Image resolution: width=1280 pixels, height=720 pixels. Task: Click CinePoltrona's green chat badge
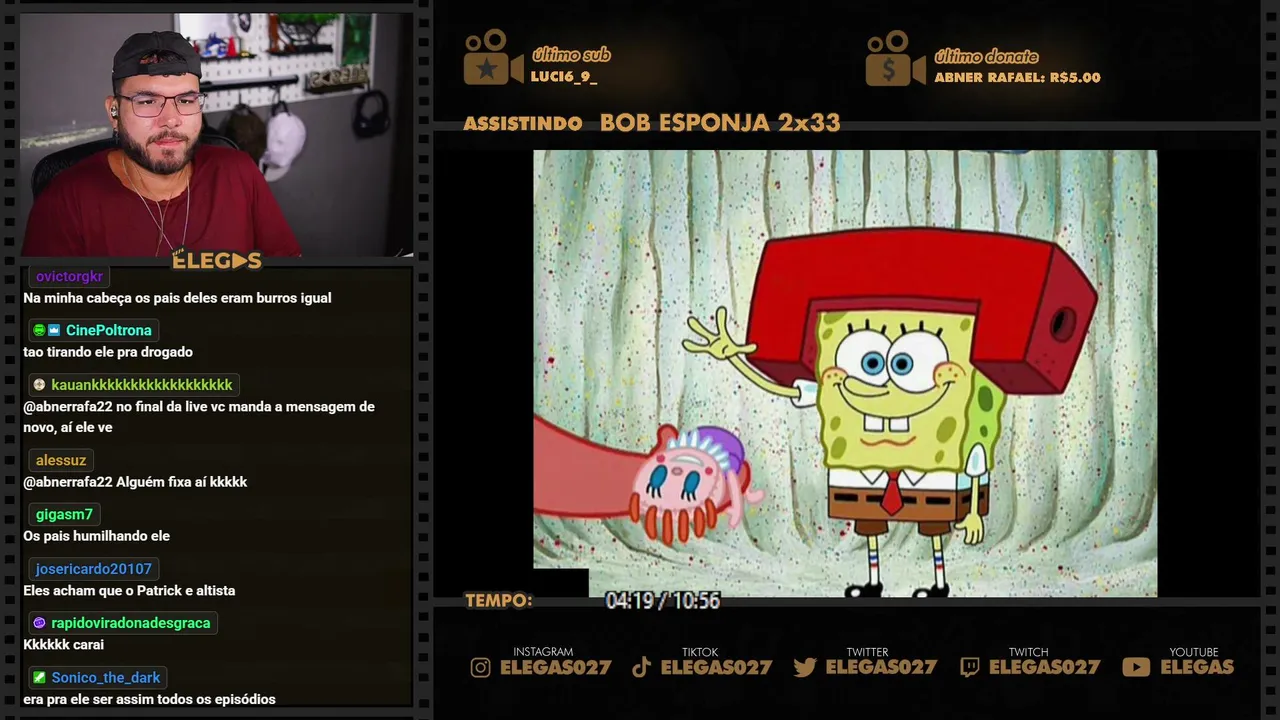[39, 330]
